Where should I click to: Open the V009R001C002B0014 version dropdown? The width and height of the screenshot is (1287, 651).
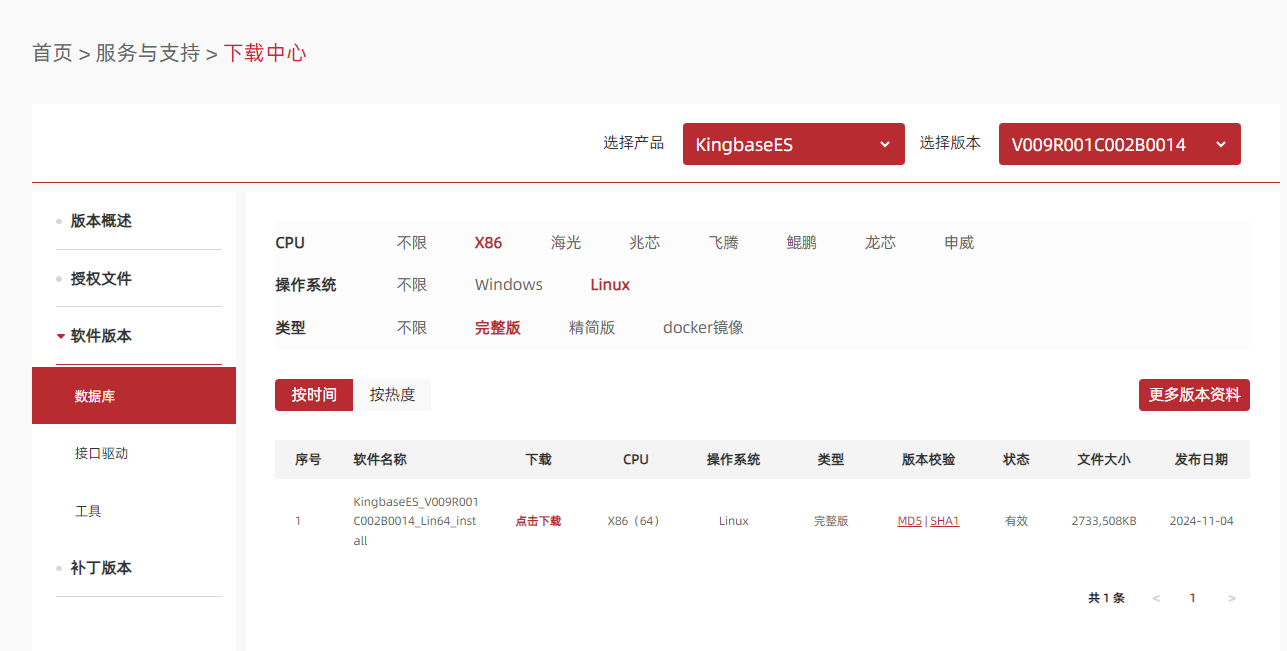pos(1119,144)
